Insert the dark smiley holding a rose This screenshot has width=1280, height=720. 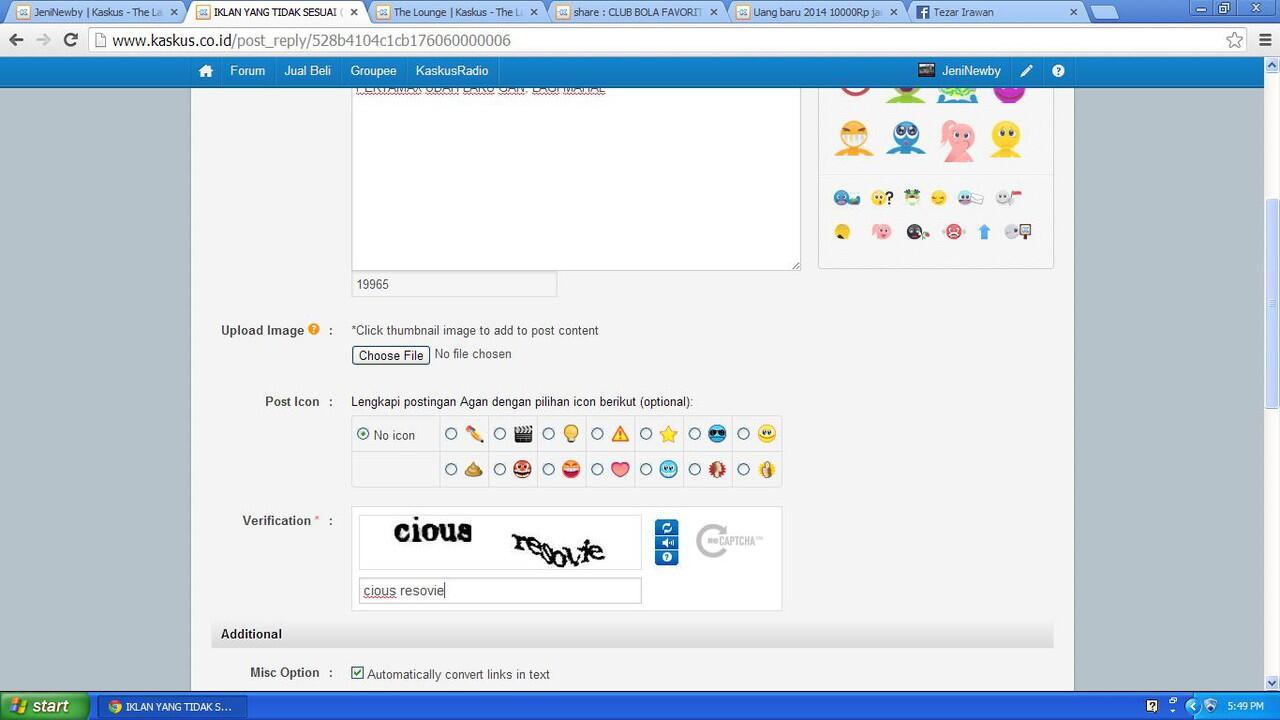[x=917, y=232]
